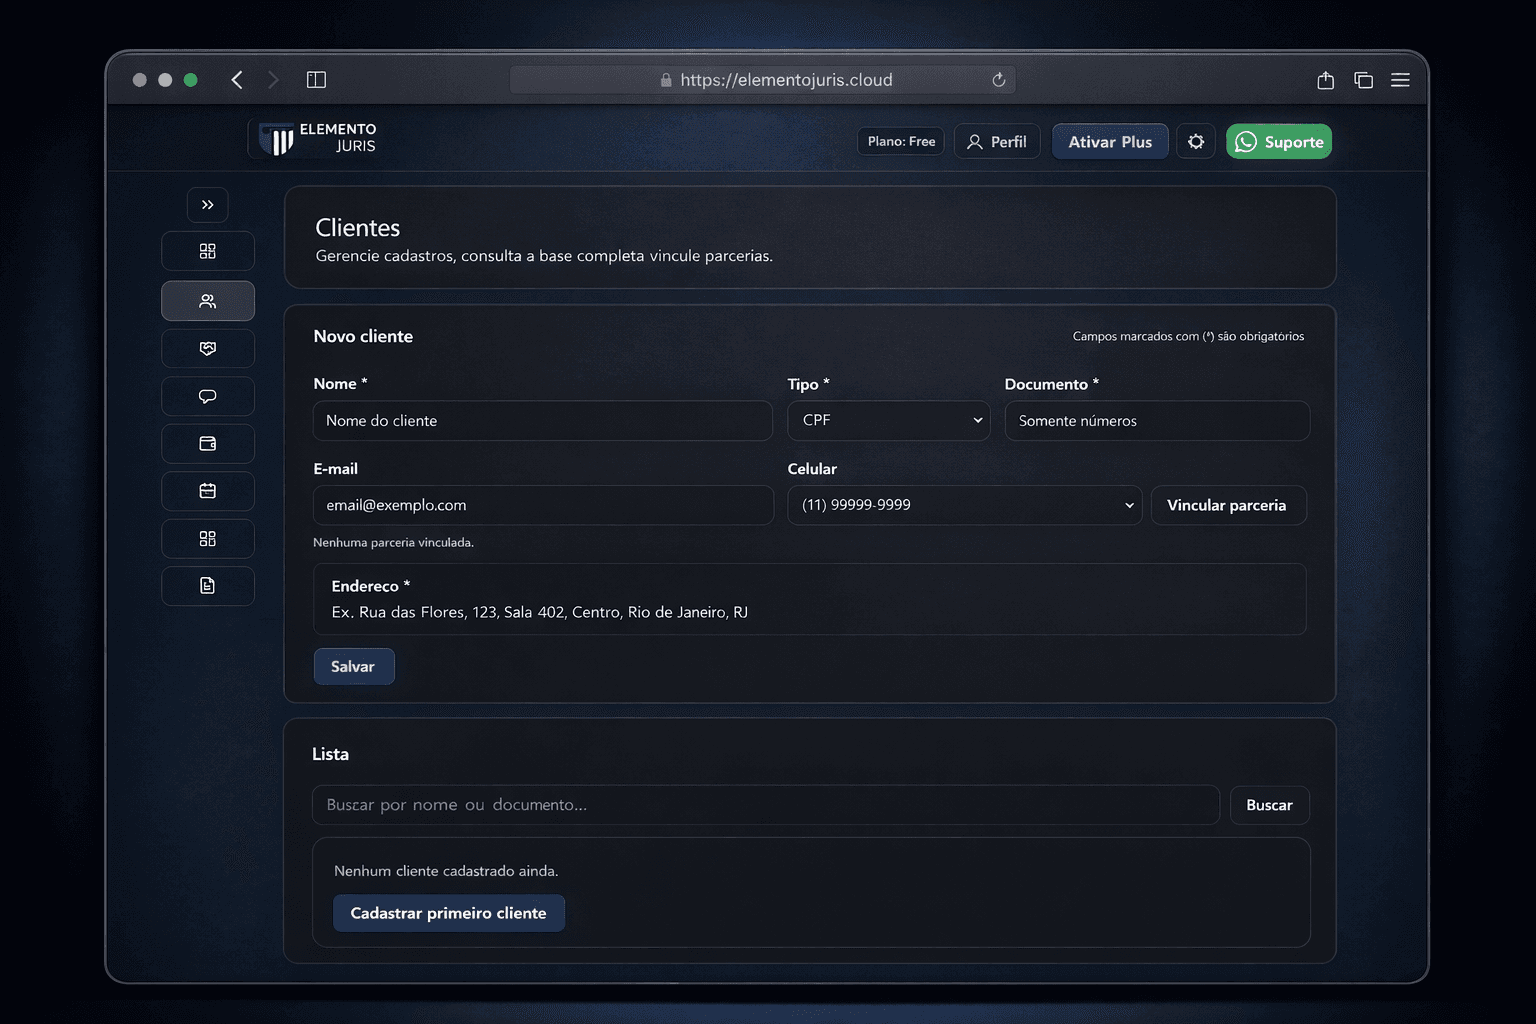Toggle the browser sidebar panel icon
Image resolution: width=1536 pixels, height=1024 pixels.
[316, 80]
